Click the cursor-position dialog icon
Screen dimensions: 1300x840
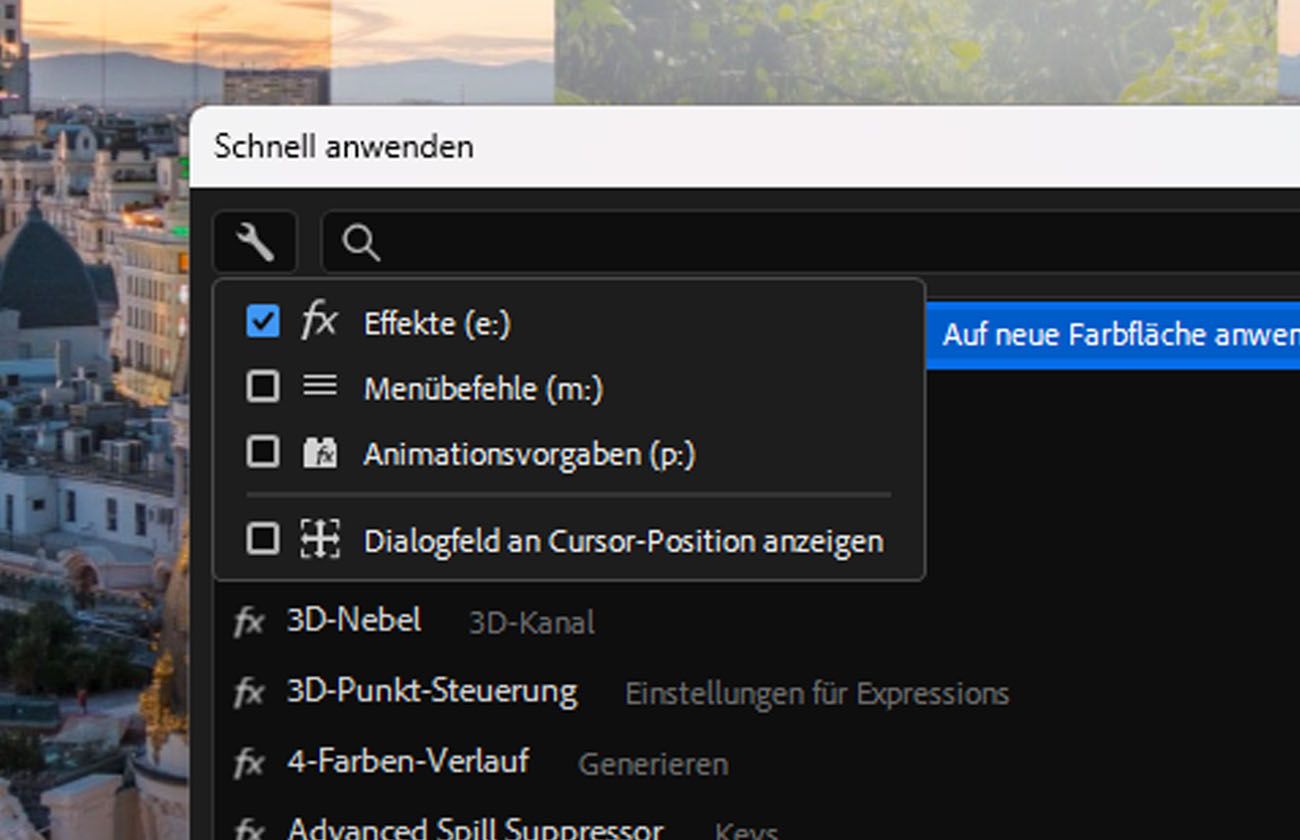[319, 540]
